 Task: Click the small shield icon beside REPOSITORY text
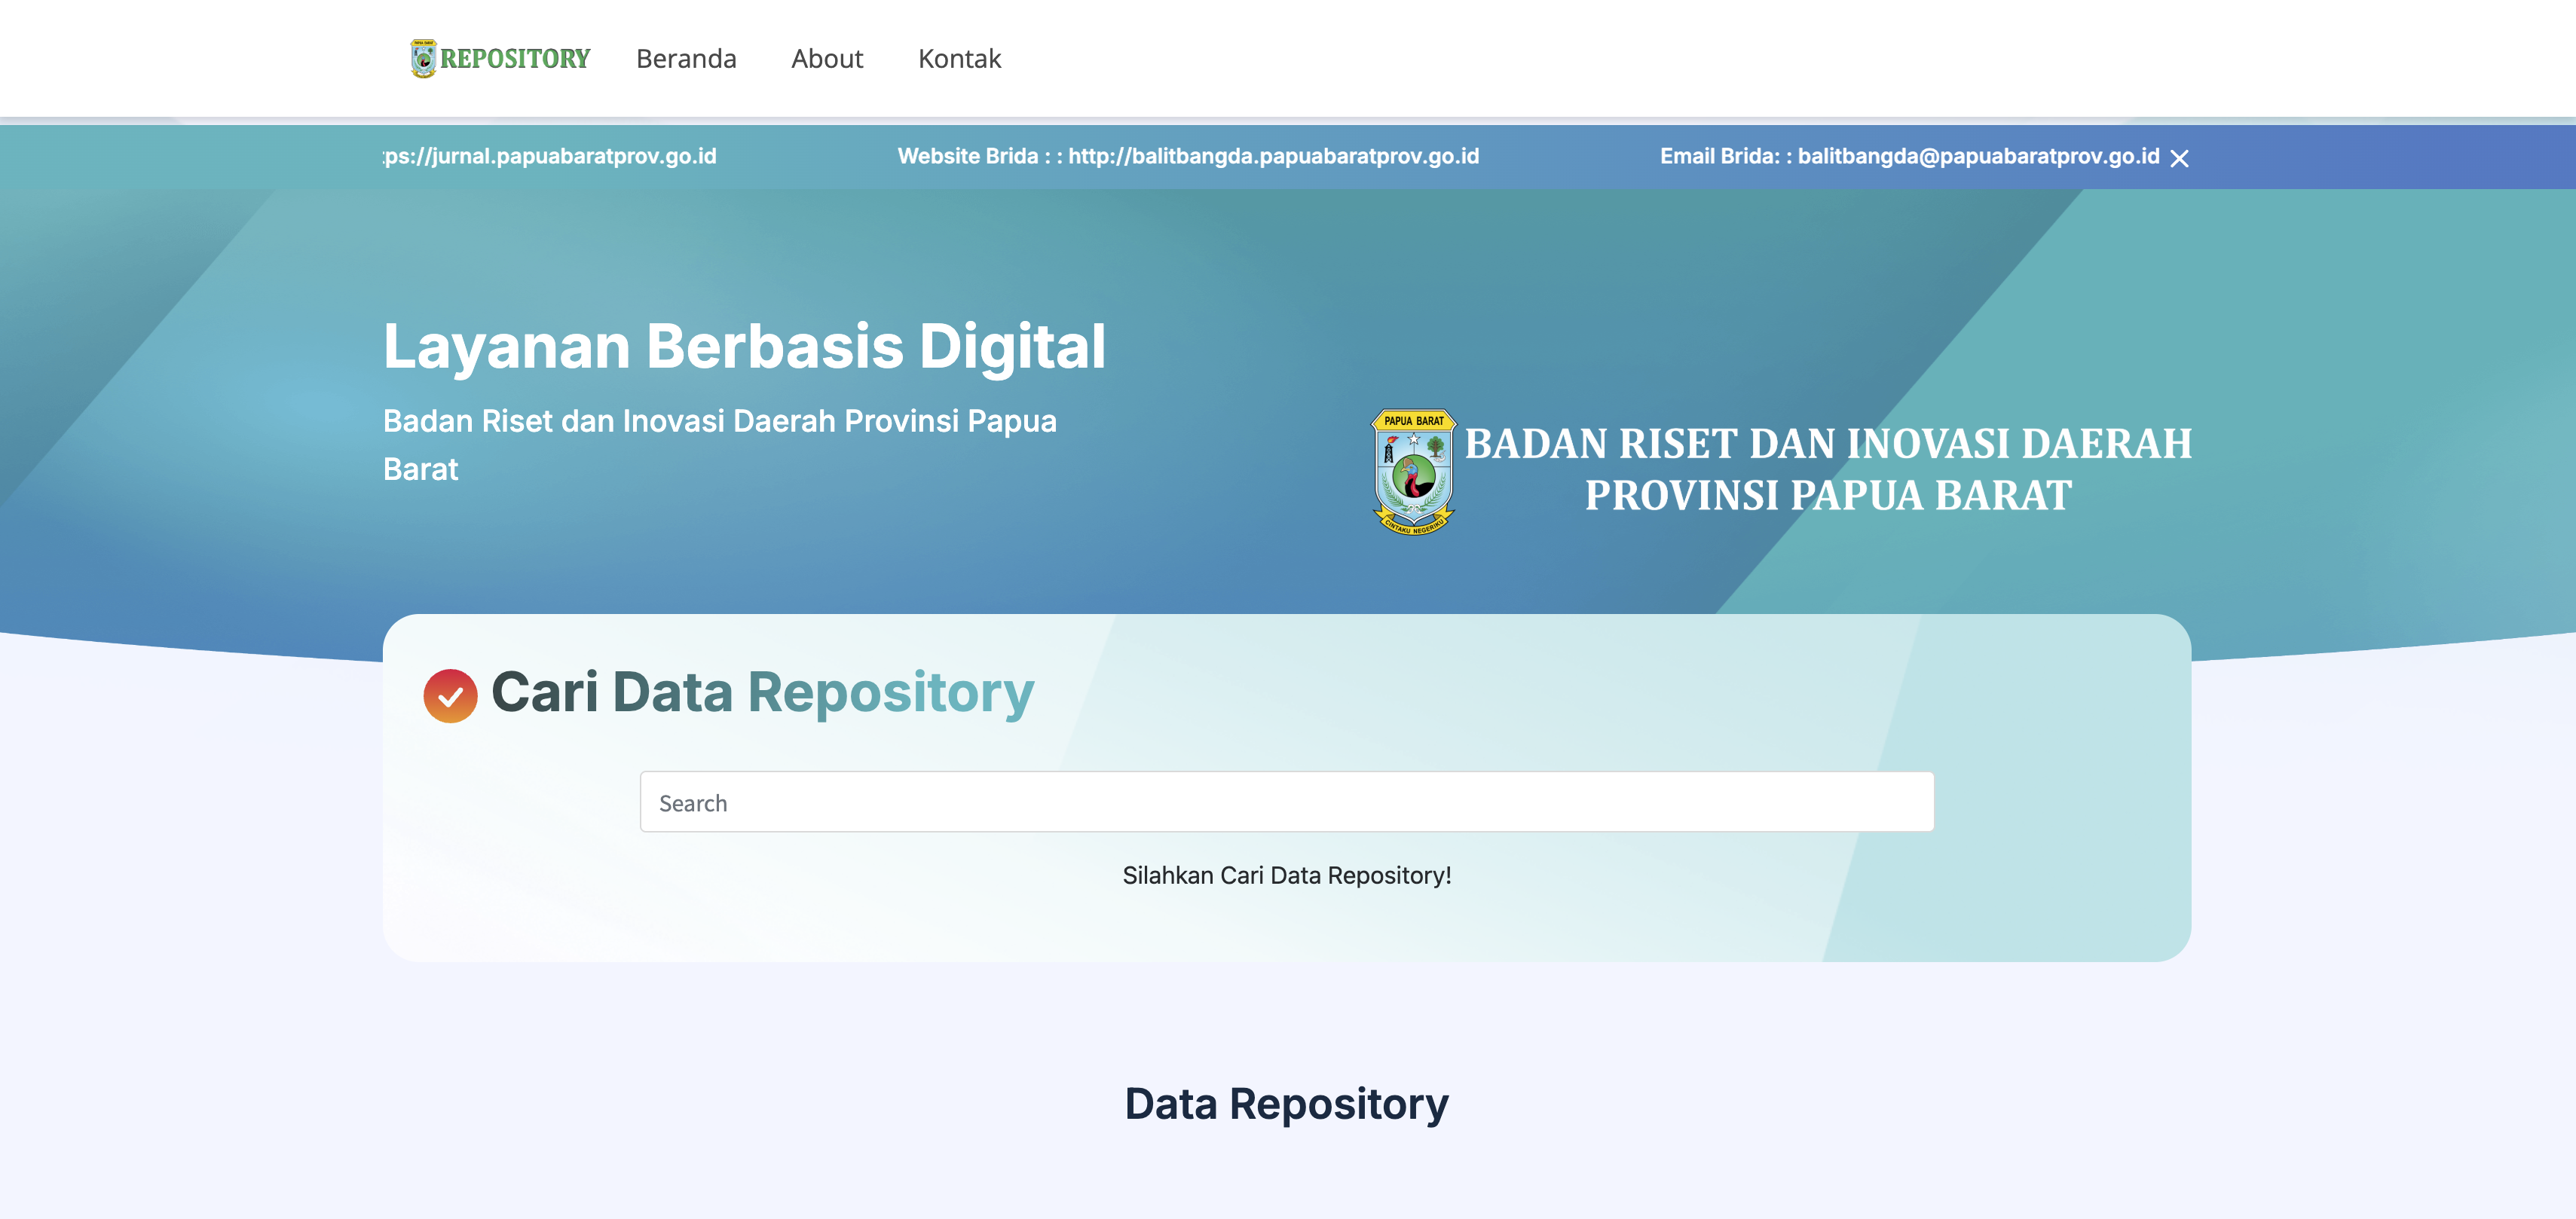pyautogui.click(x=424, y=58)
